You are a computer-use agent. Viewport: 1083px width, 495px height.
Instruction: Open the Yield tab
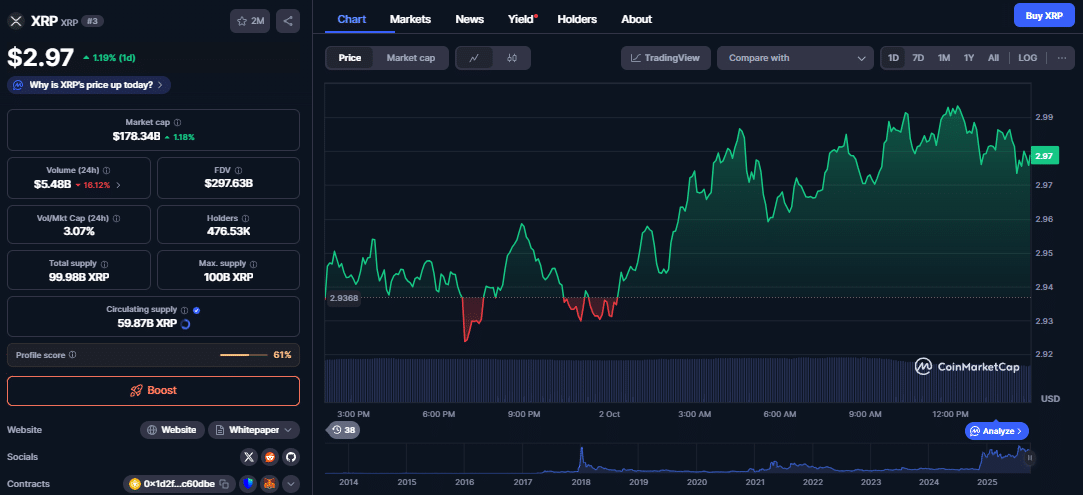pyautogui.click(x=521, y=19)
